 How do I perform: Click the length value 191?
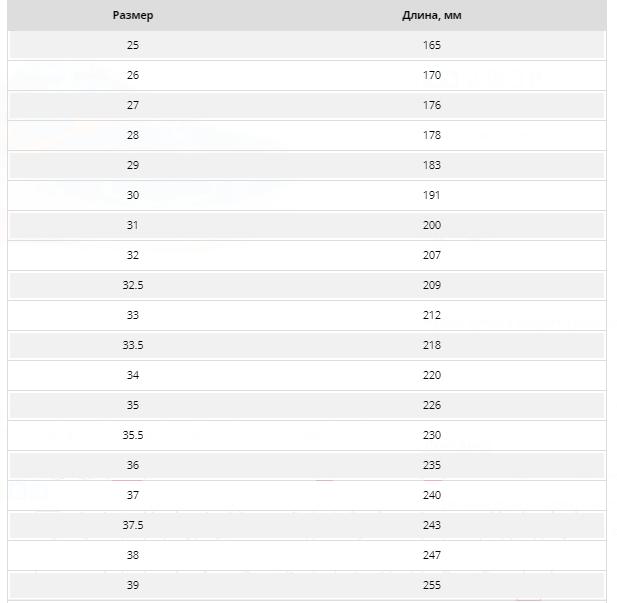point(431,195)
